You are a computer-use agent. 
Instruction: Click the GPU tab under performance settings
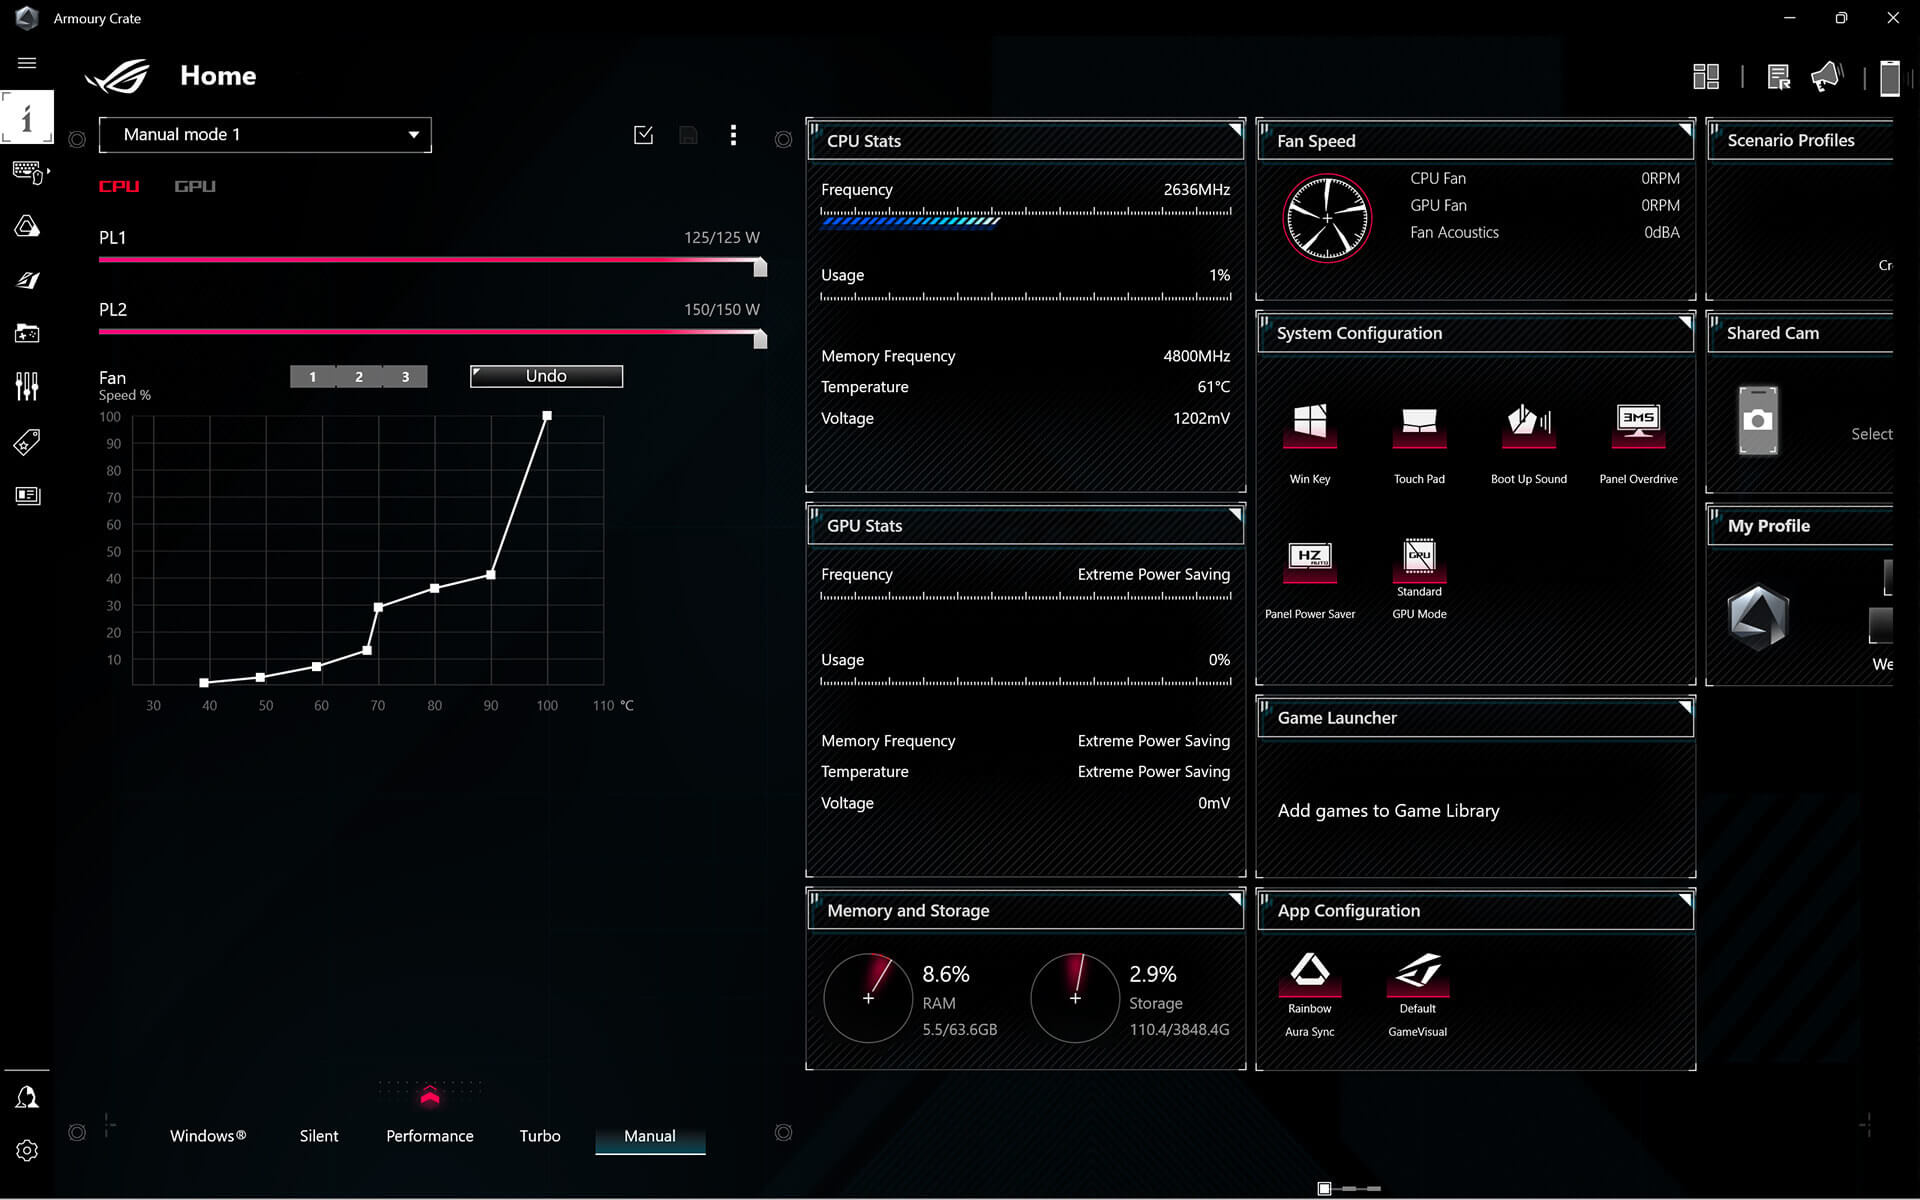195,187
